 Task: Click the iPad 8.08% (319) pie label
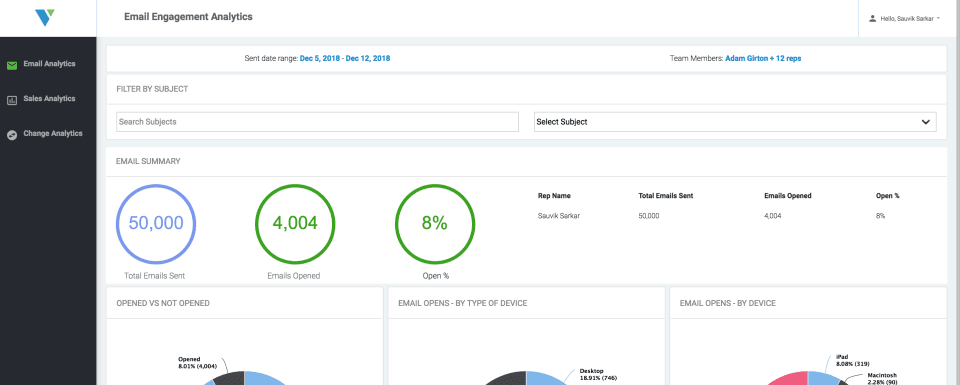pos(852,361)
